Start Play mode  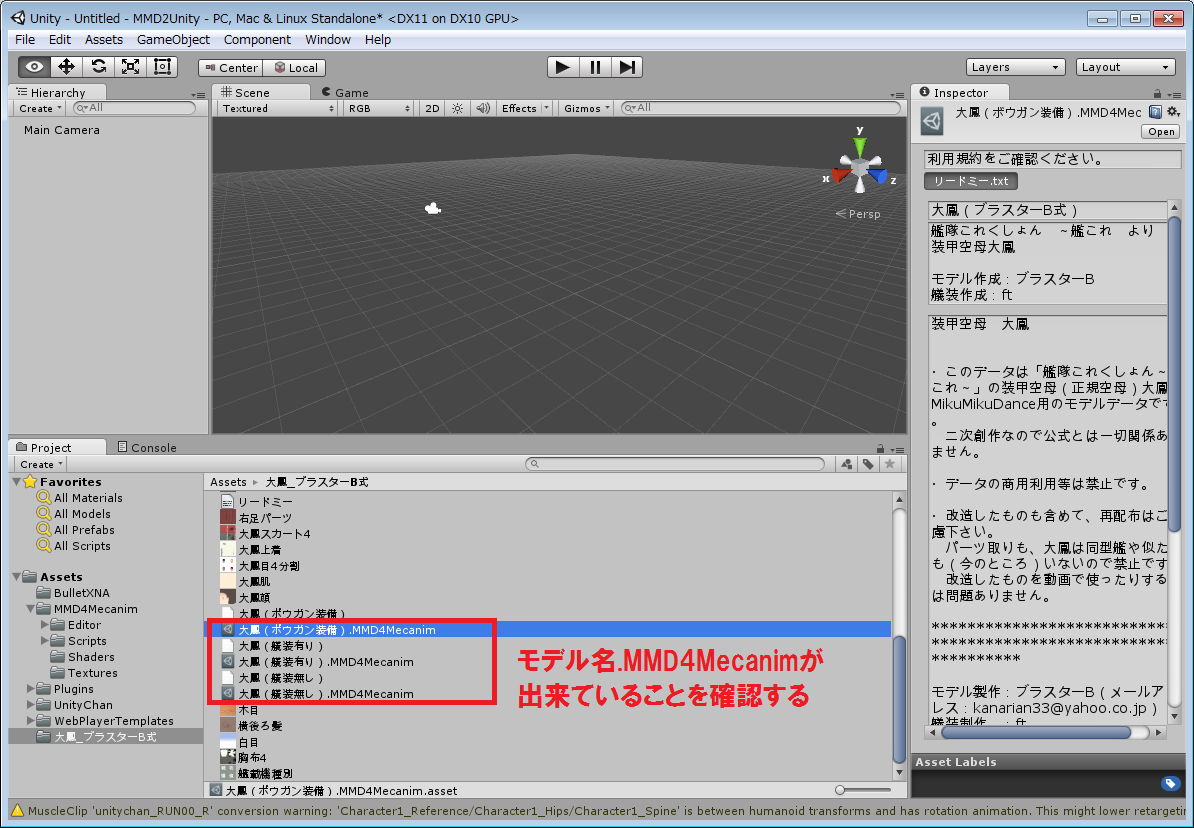pyautogui.click(x=563, y=67)
